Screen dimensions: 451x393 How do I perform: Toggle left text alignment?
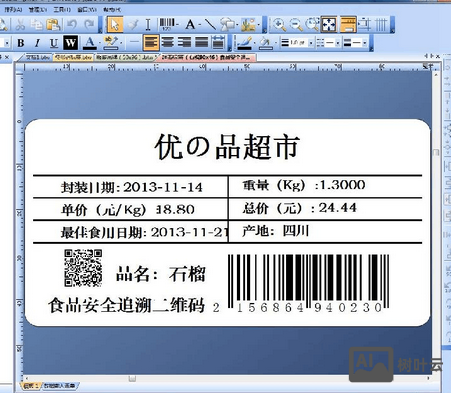coord(151,43)
